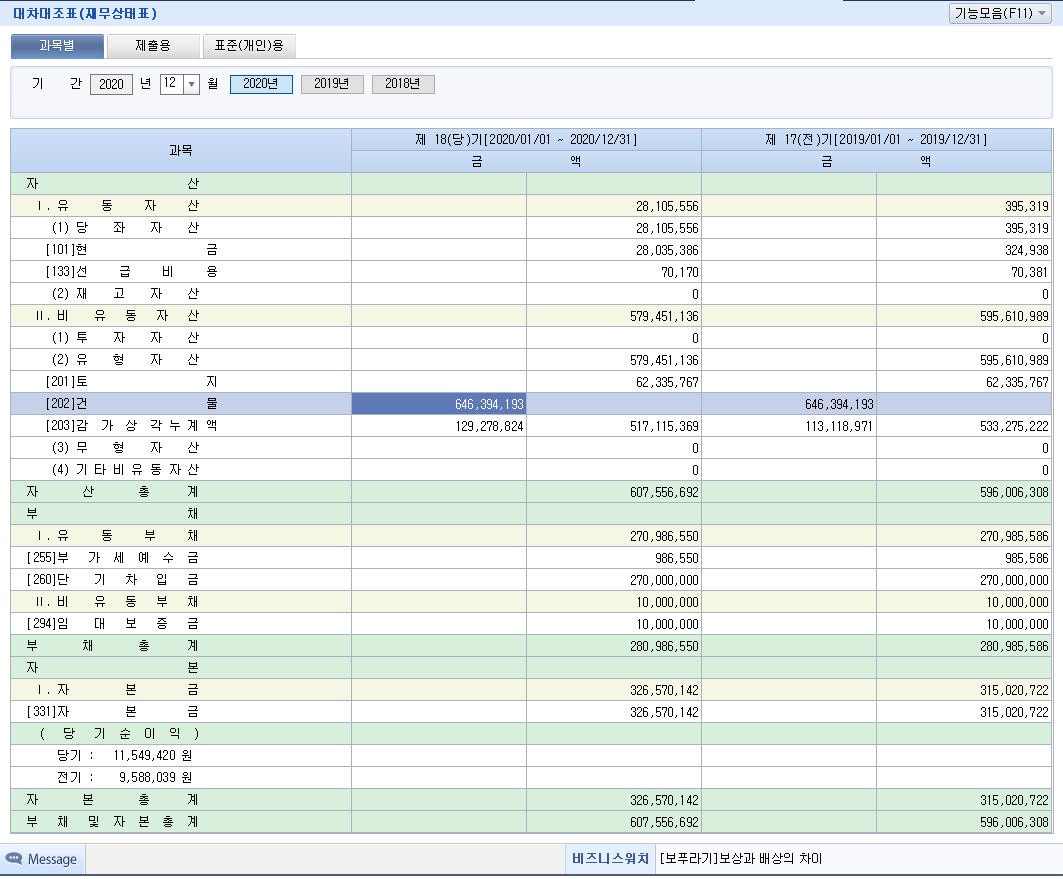This screenshot has width=1063, height=879.
Task: Select the 2019년 period button
Action: coord(332,84)
